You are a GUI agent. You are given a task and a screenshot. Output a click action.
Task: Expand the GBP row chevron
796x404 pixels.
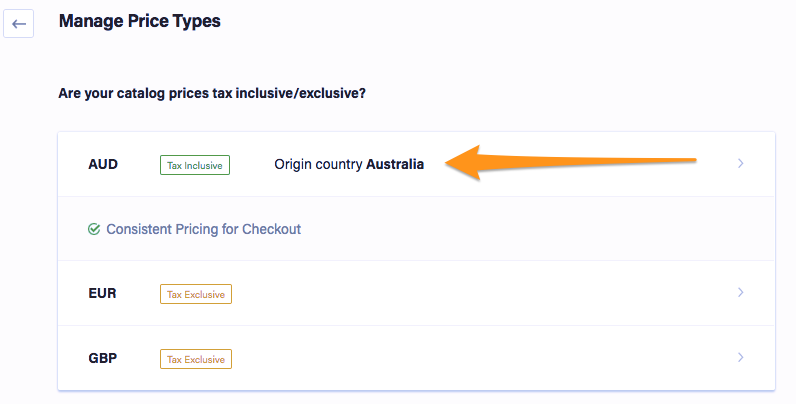click(740, 357)
